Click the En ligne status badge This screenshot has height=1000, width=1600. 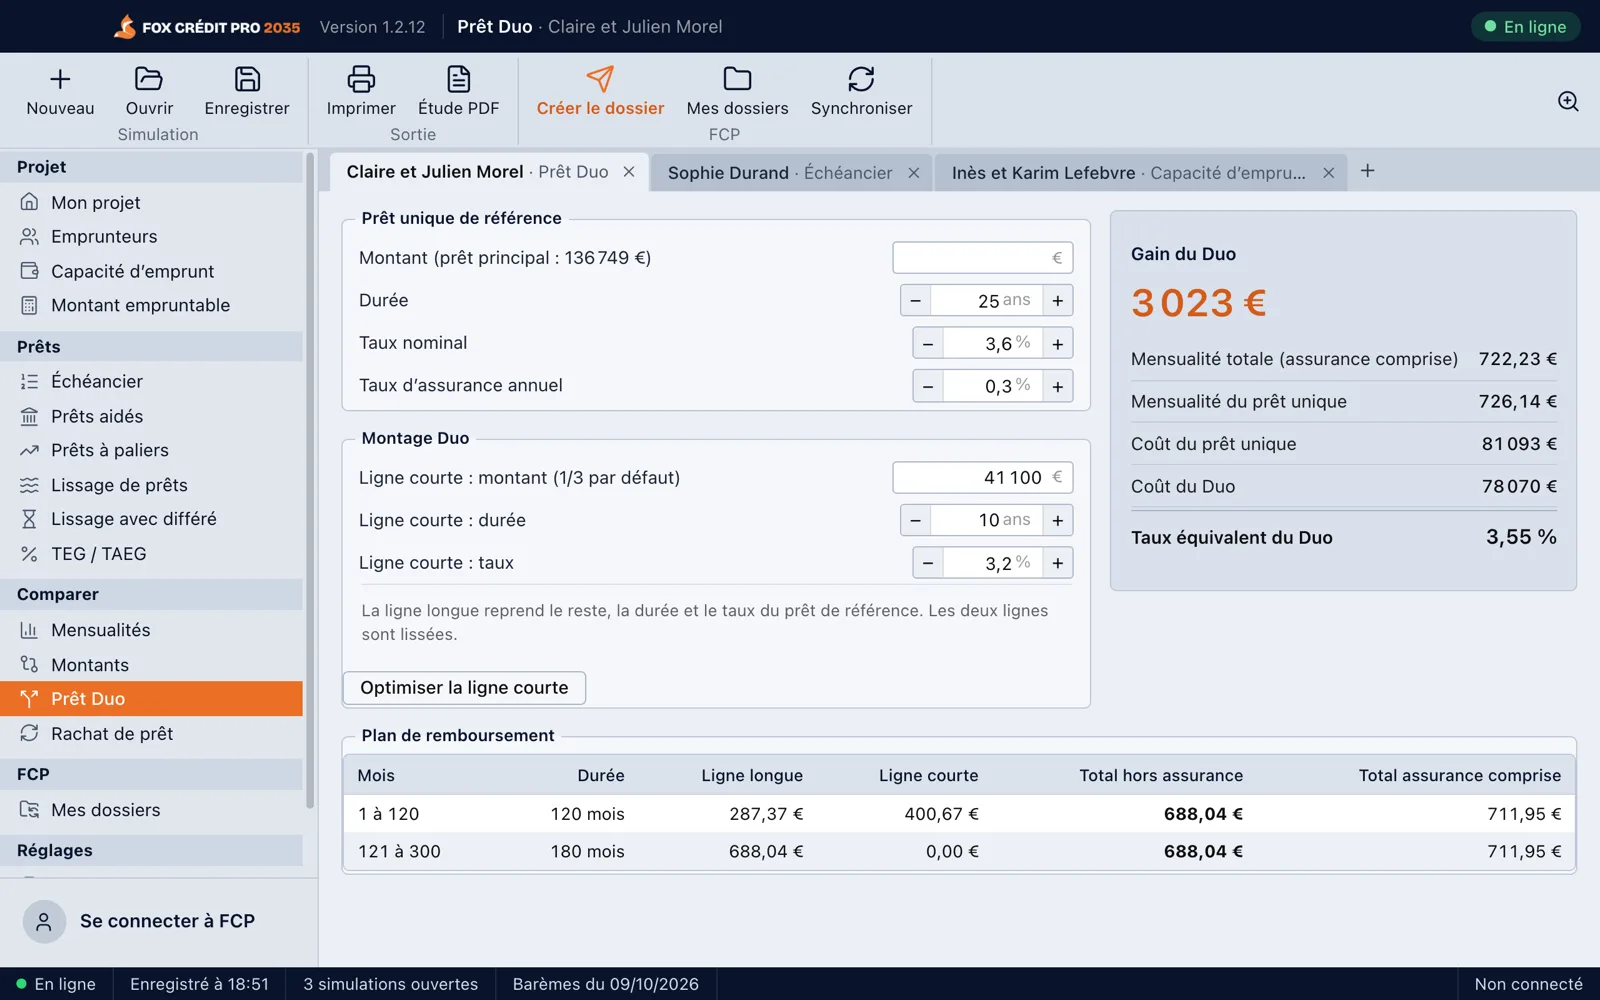click(1525, 27)
